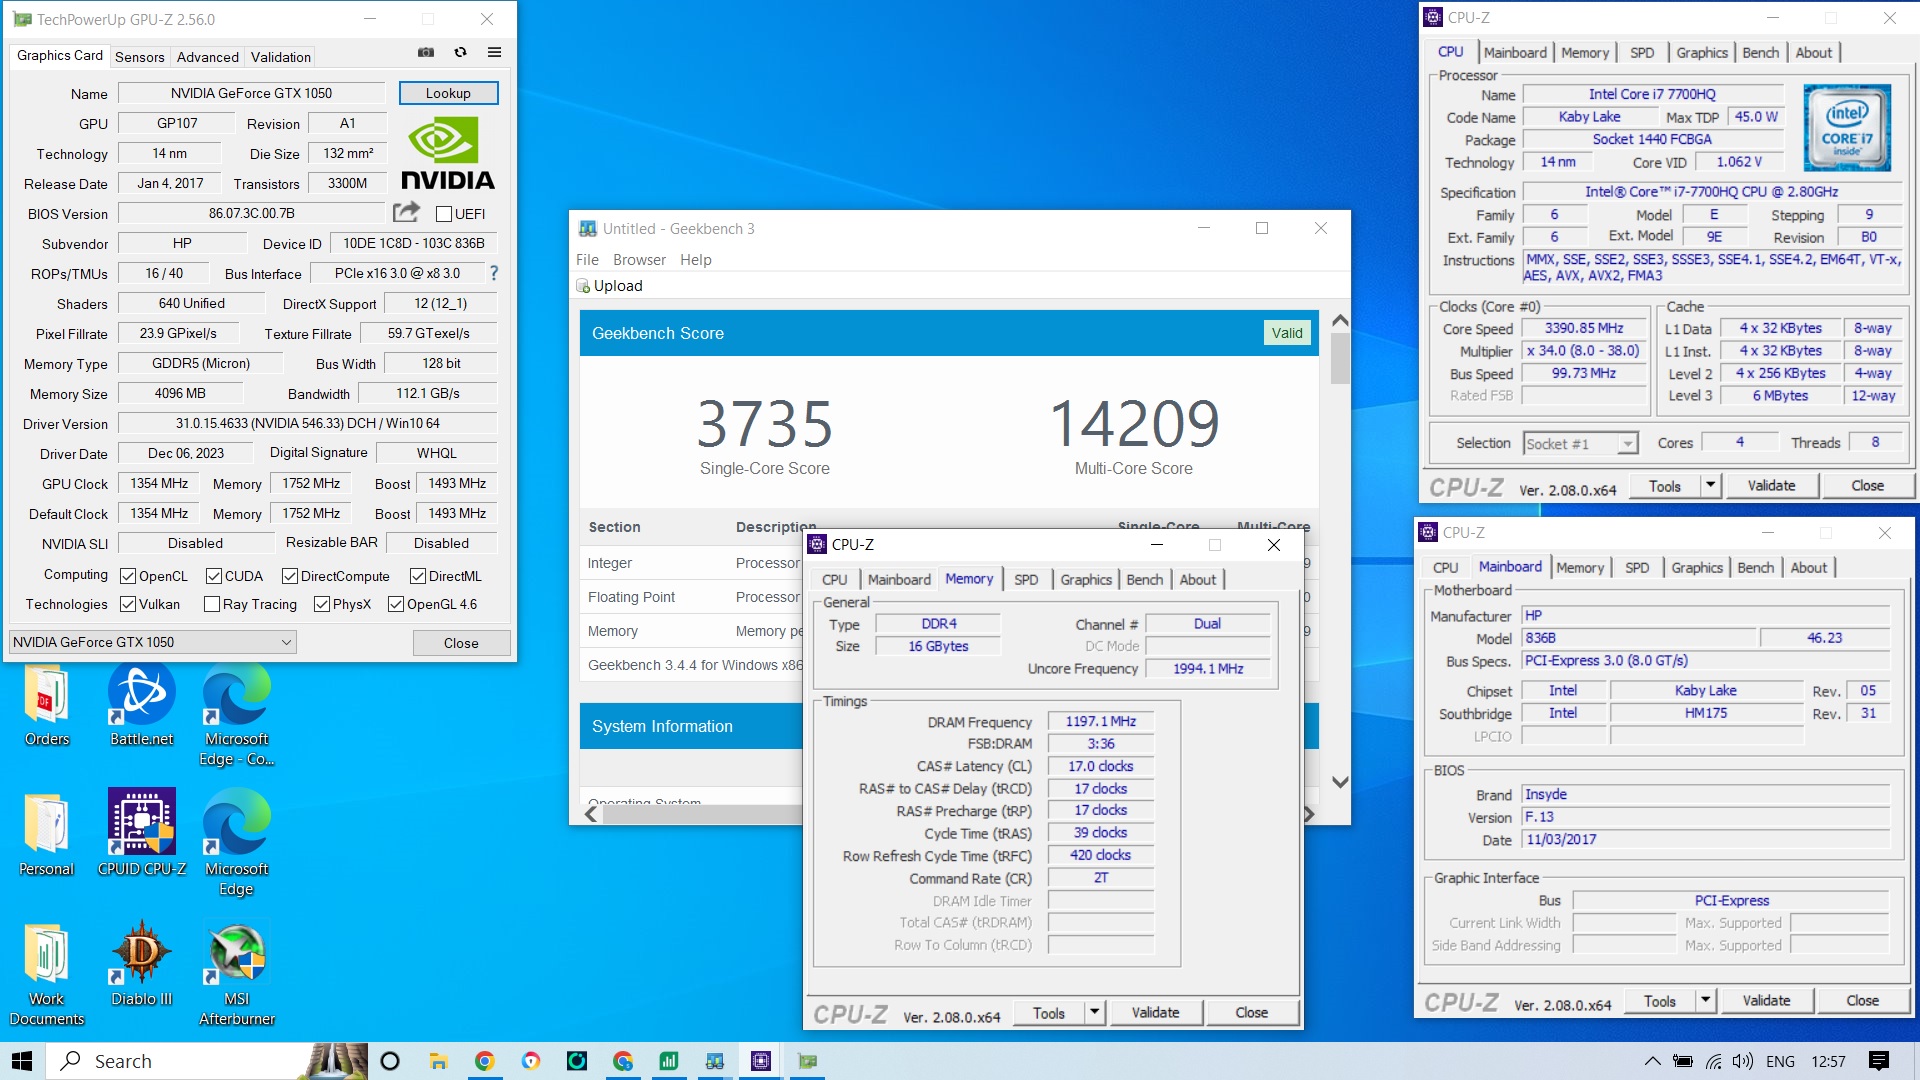Viewport: 1920px width, 1080px height.
Task: Toggle the Vulkan checkbox
Action: 128,604
